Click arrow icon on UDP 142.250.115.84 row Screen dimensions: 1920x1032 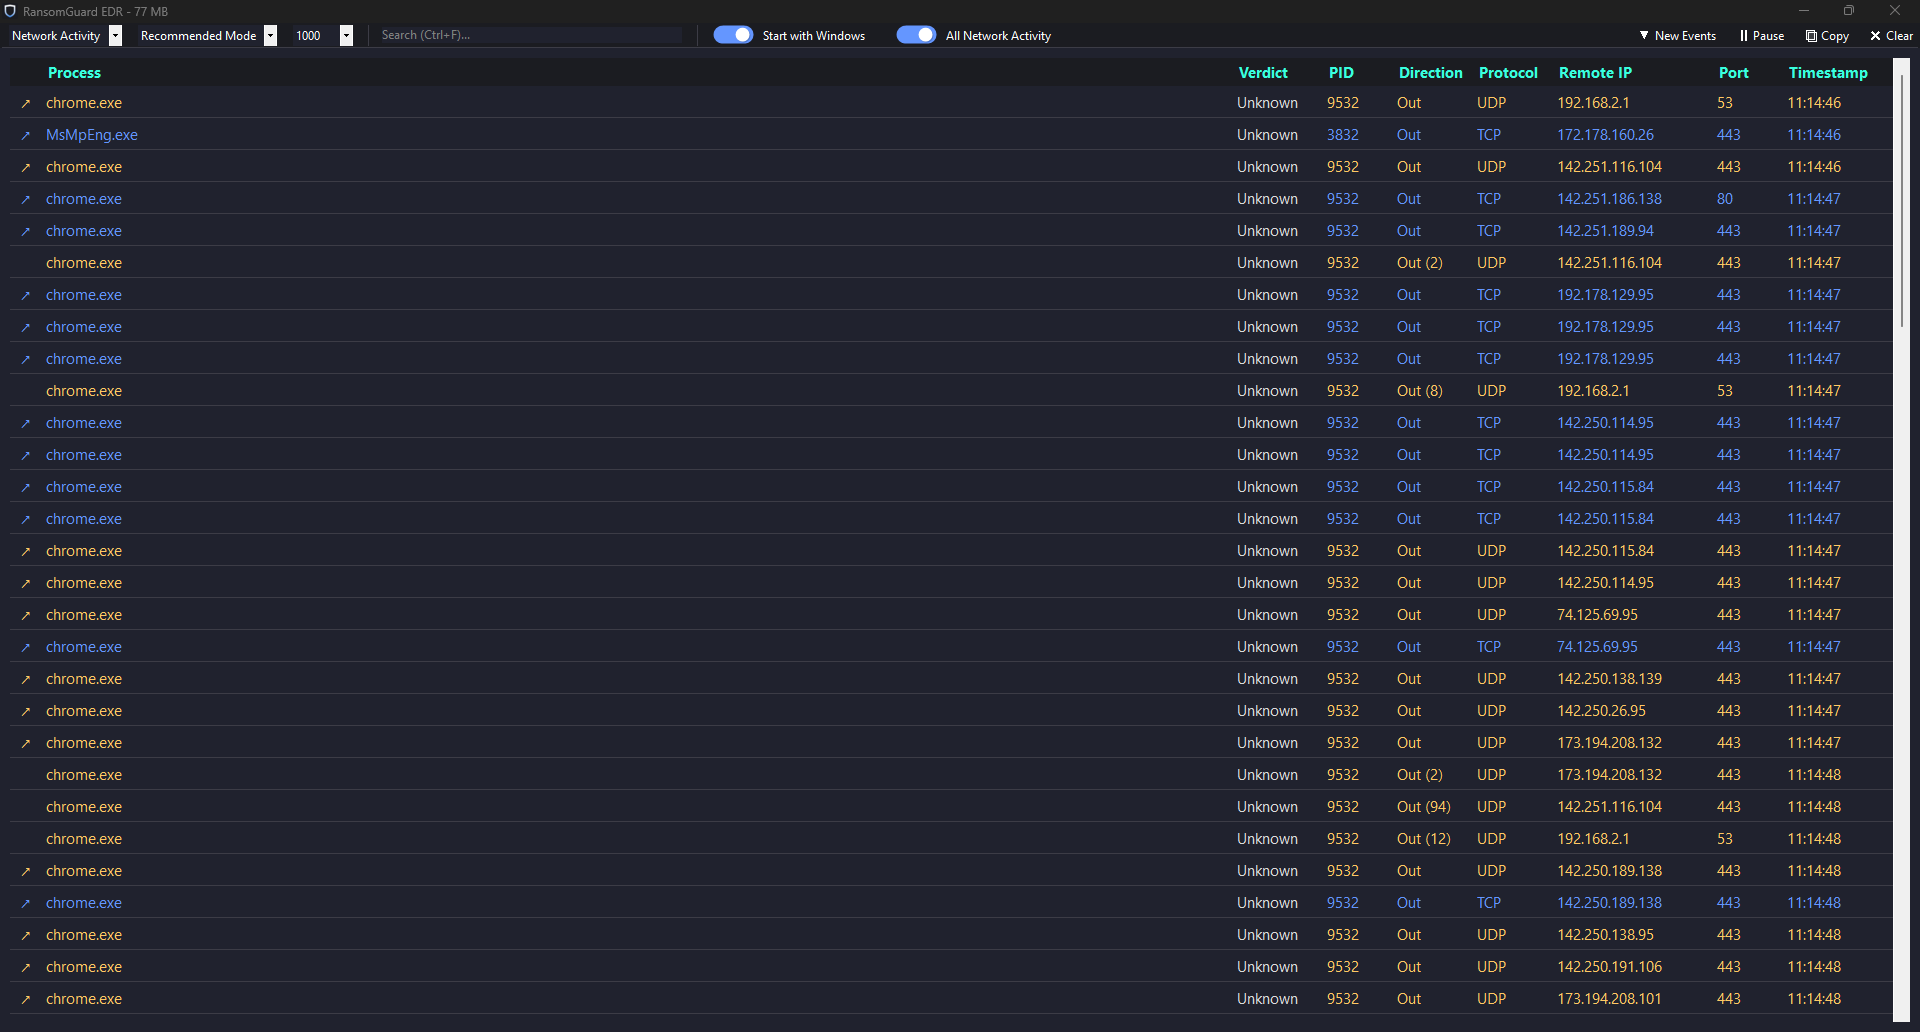26,551
